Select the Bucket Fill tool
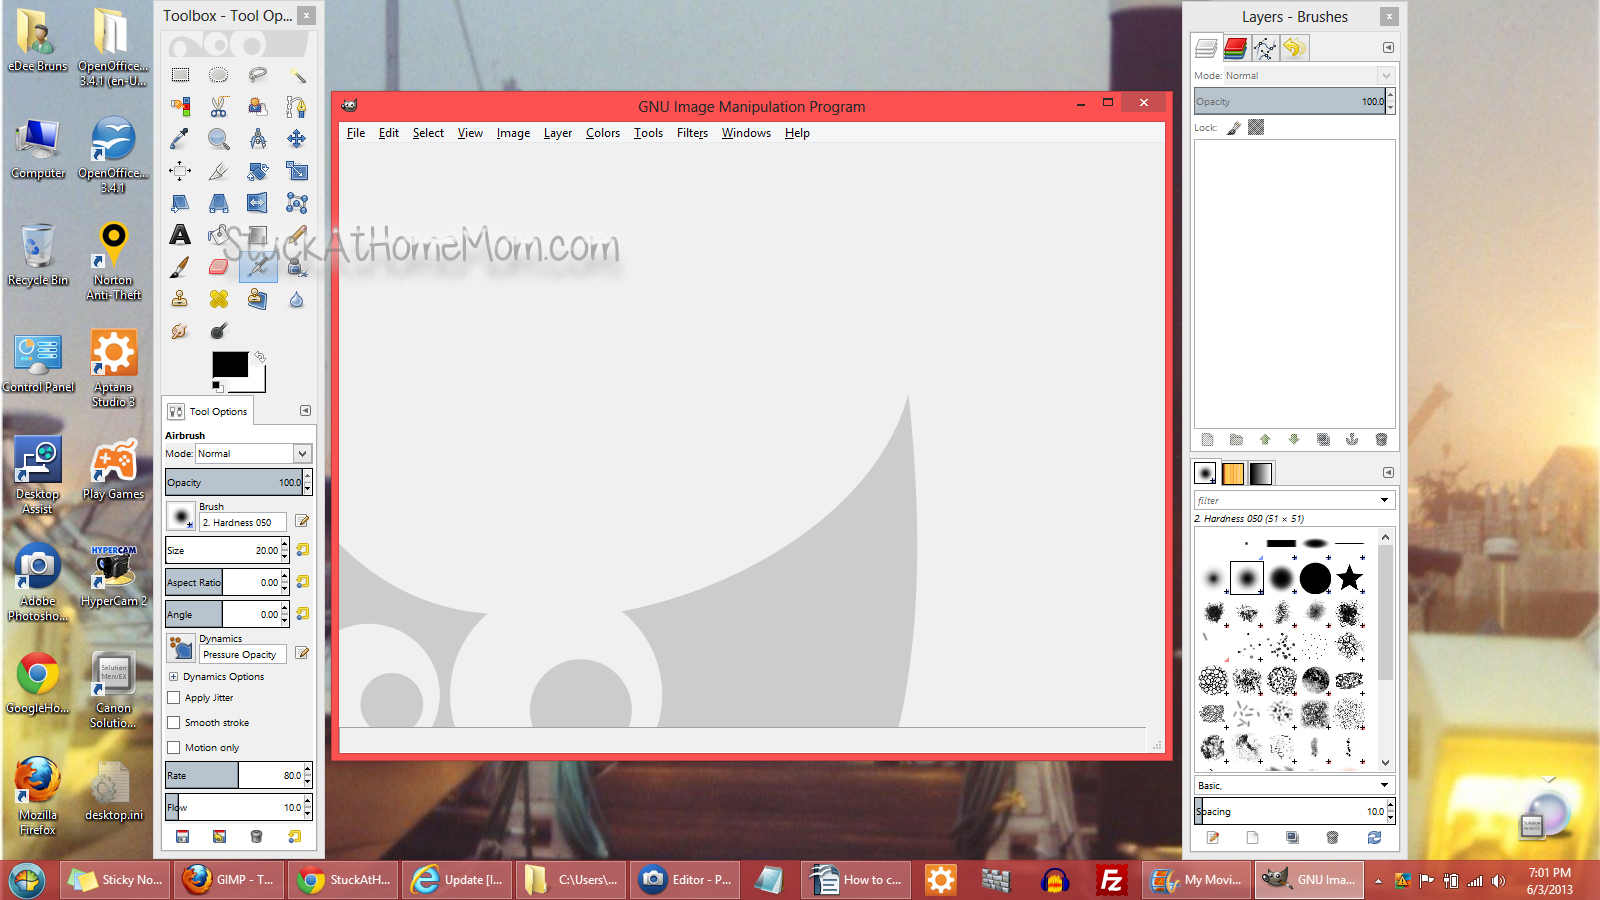 pos(219,235)
